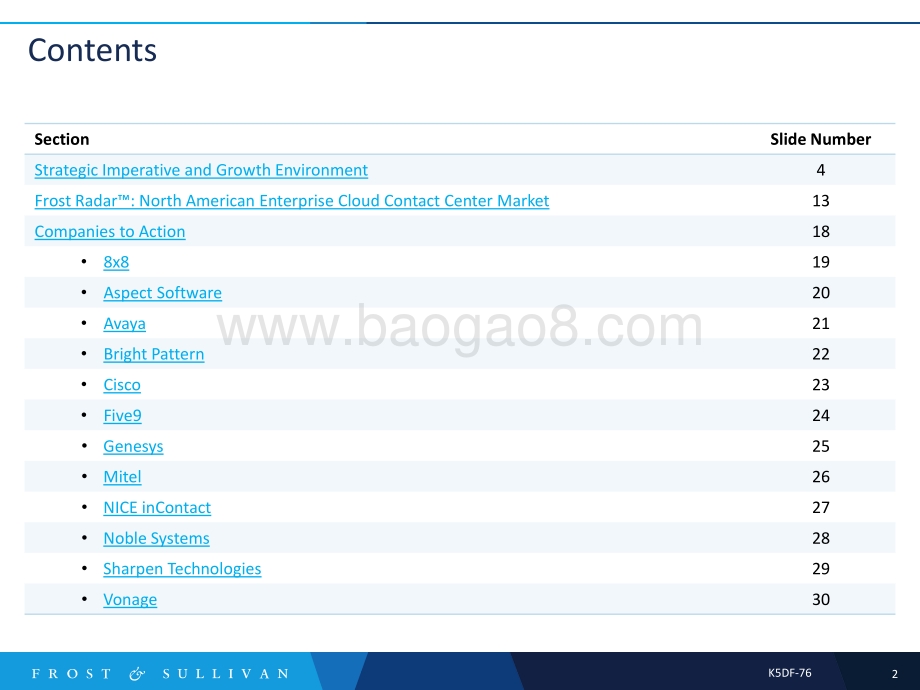
Task: Select slide number 26 in Mitel row
Action: coord(821,477)
